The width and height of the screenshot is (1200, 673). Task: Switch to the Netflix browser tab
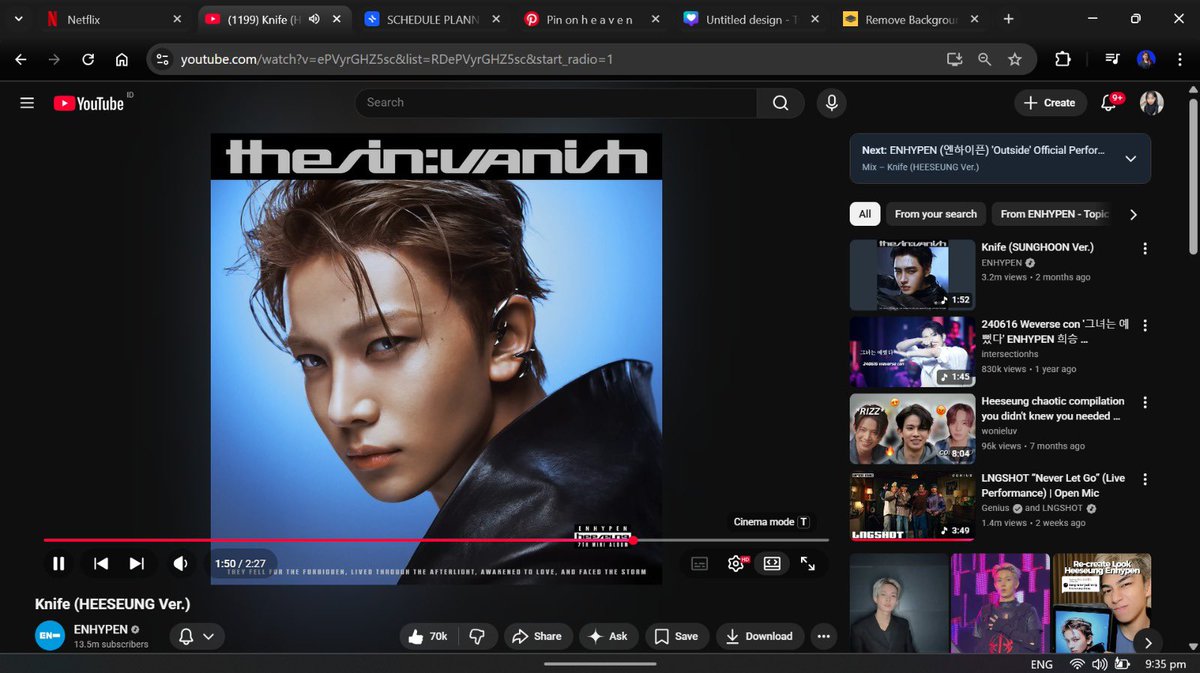tap(113, 20)
